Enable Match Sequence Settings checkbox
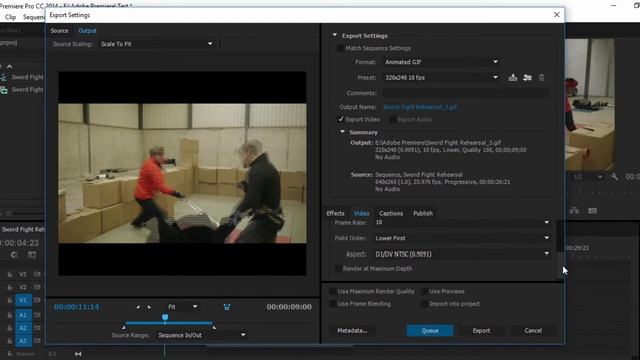 point(340,48)
